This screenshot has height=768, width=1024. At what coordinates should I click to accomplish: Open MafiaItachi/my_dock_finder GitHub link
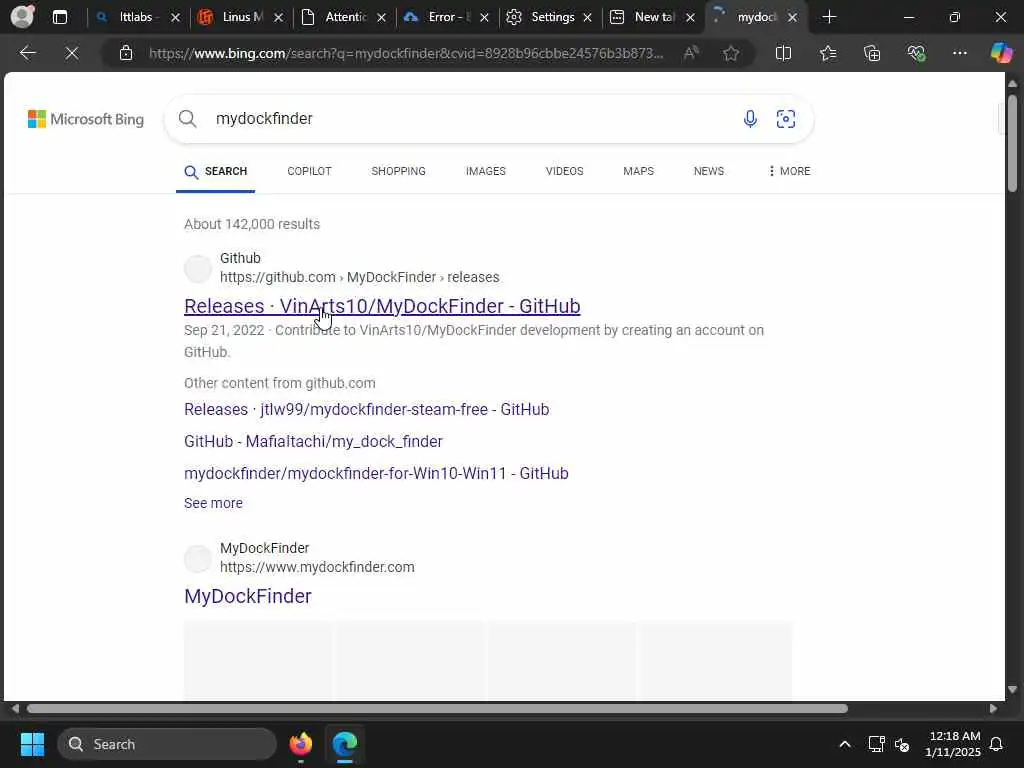point(313,441)
